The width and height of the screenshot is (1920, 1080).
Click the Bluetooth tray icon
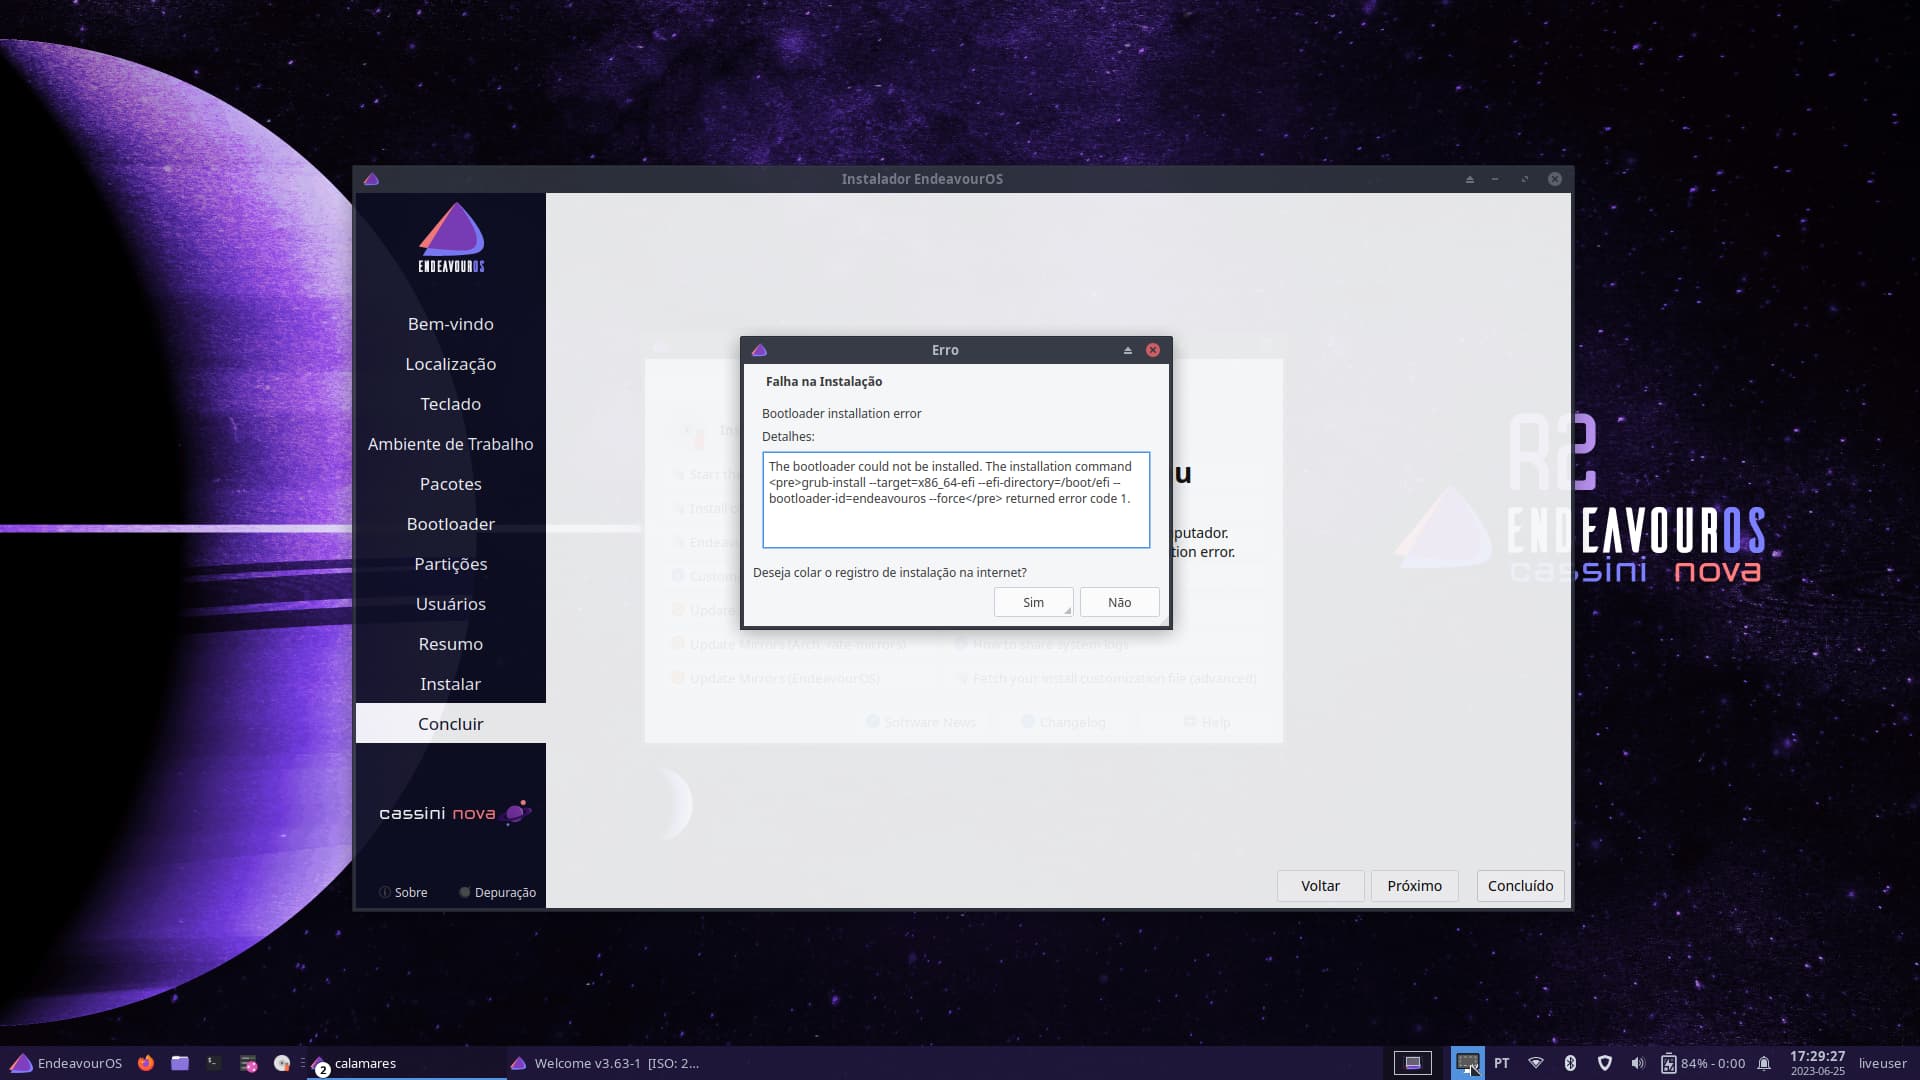tap(1570, 1063)
